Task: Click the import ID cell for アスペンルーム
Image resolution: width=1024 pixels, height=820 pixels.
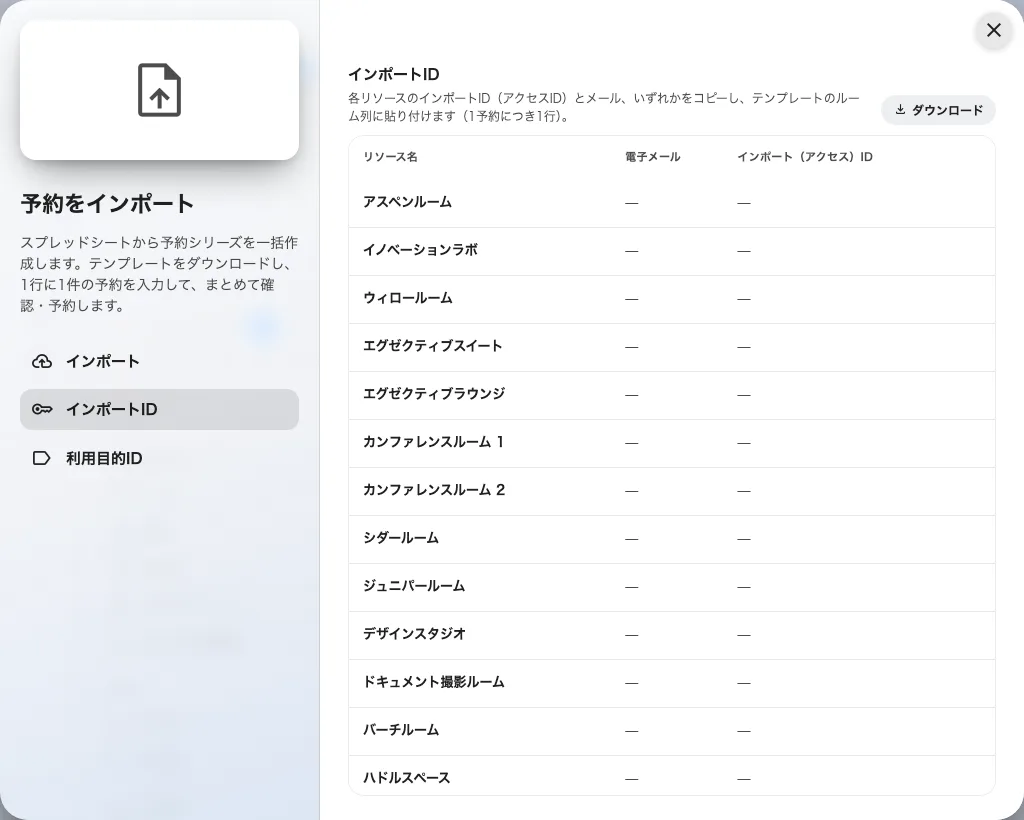Action: click(743, 203)
